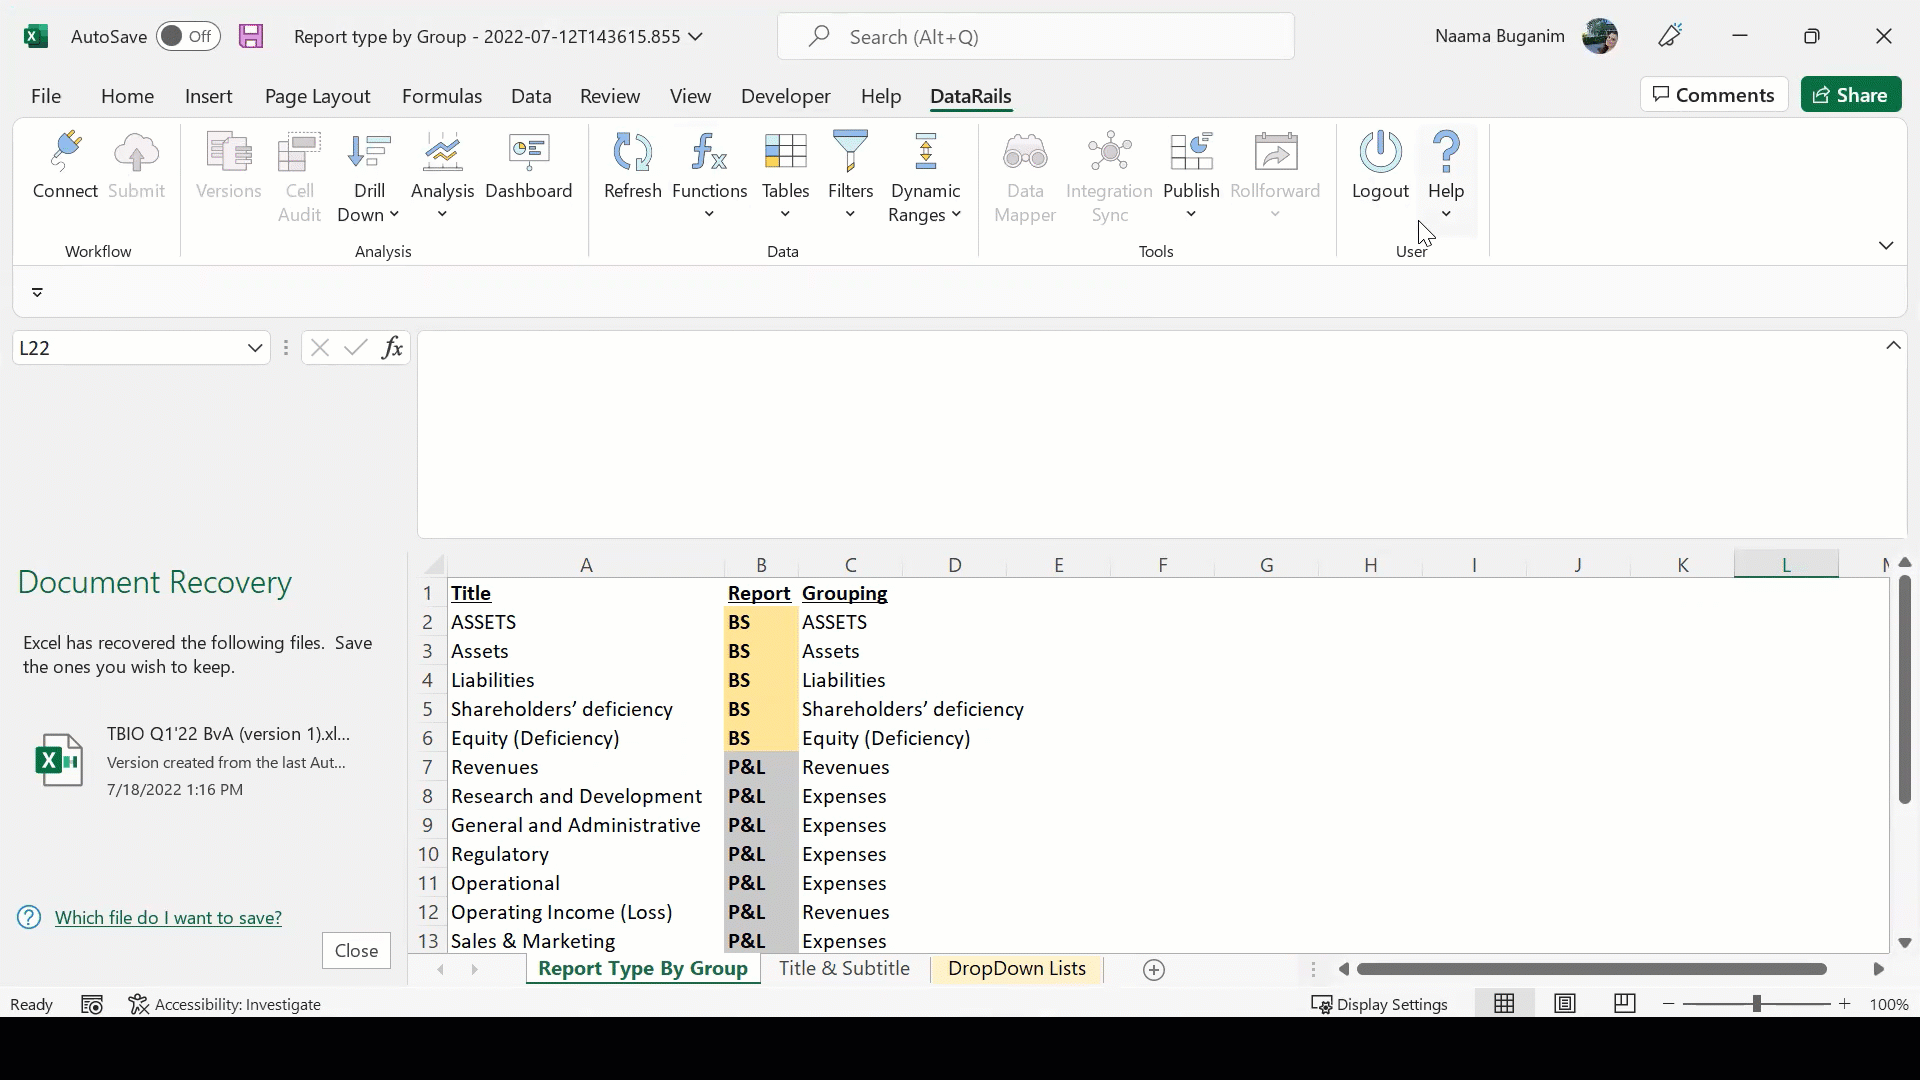Viewport: 1920px width, 1080px height.
Task: Click the user profile picture
Action: click(1600, 36)
